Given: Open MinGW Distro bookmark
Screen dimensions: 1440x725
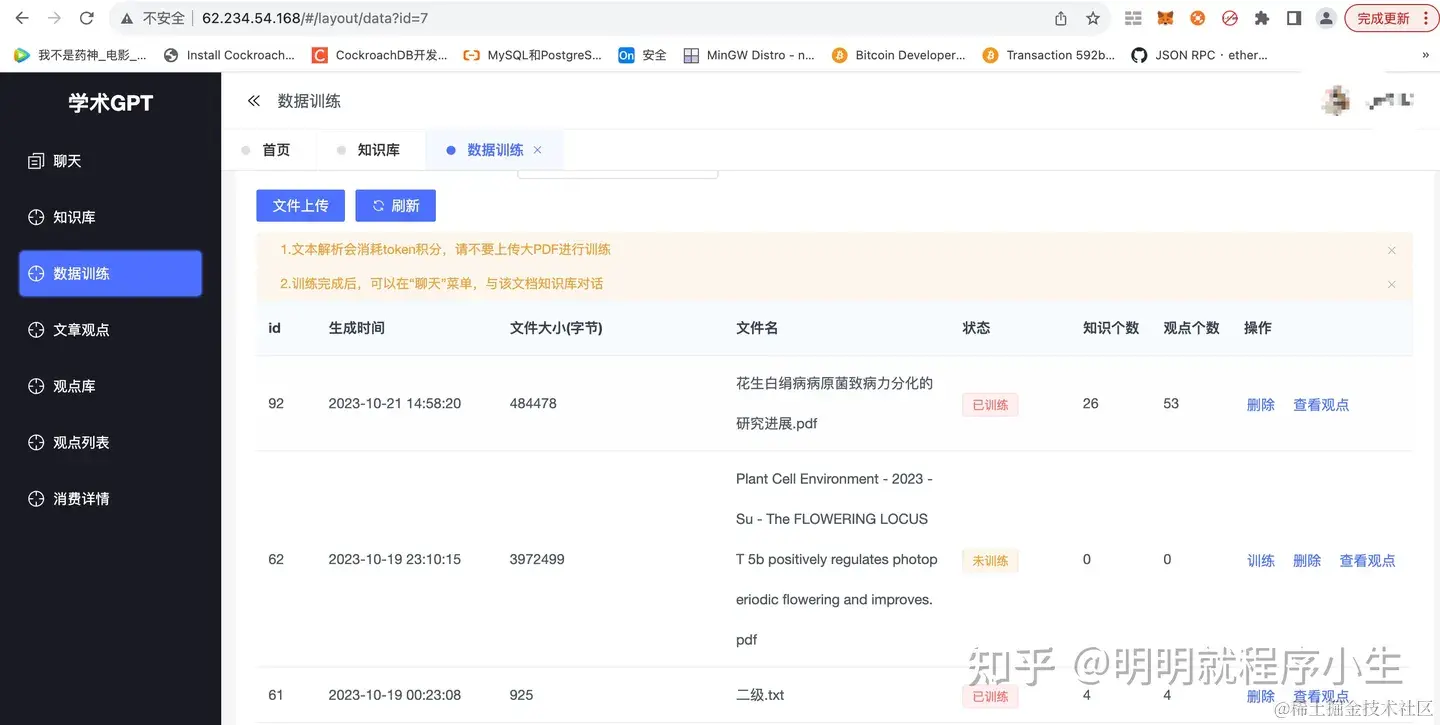Looking at the screenshot, I should [749, 55].
